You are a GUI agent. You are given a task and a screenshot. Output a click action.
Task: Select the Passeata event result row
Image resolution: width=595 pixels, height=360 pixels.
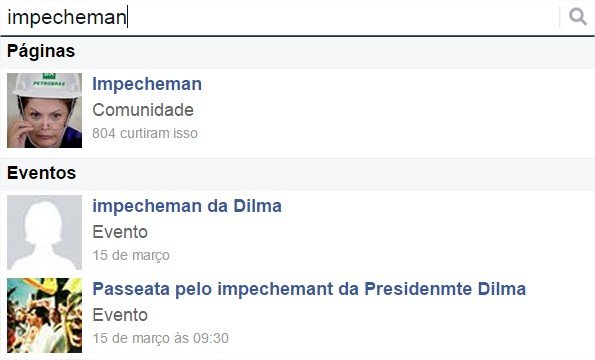pos(298,315)
